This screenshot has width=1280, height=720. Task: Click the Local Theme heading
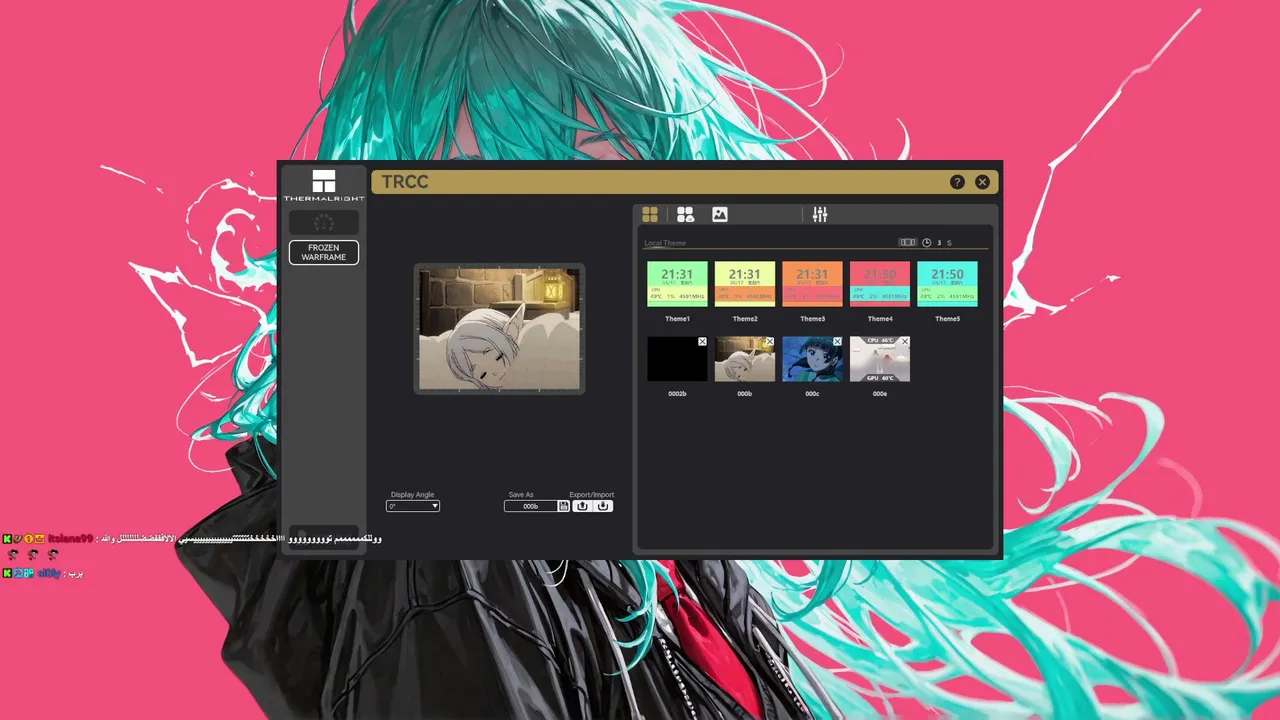click(x=665, y=243)
